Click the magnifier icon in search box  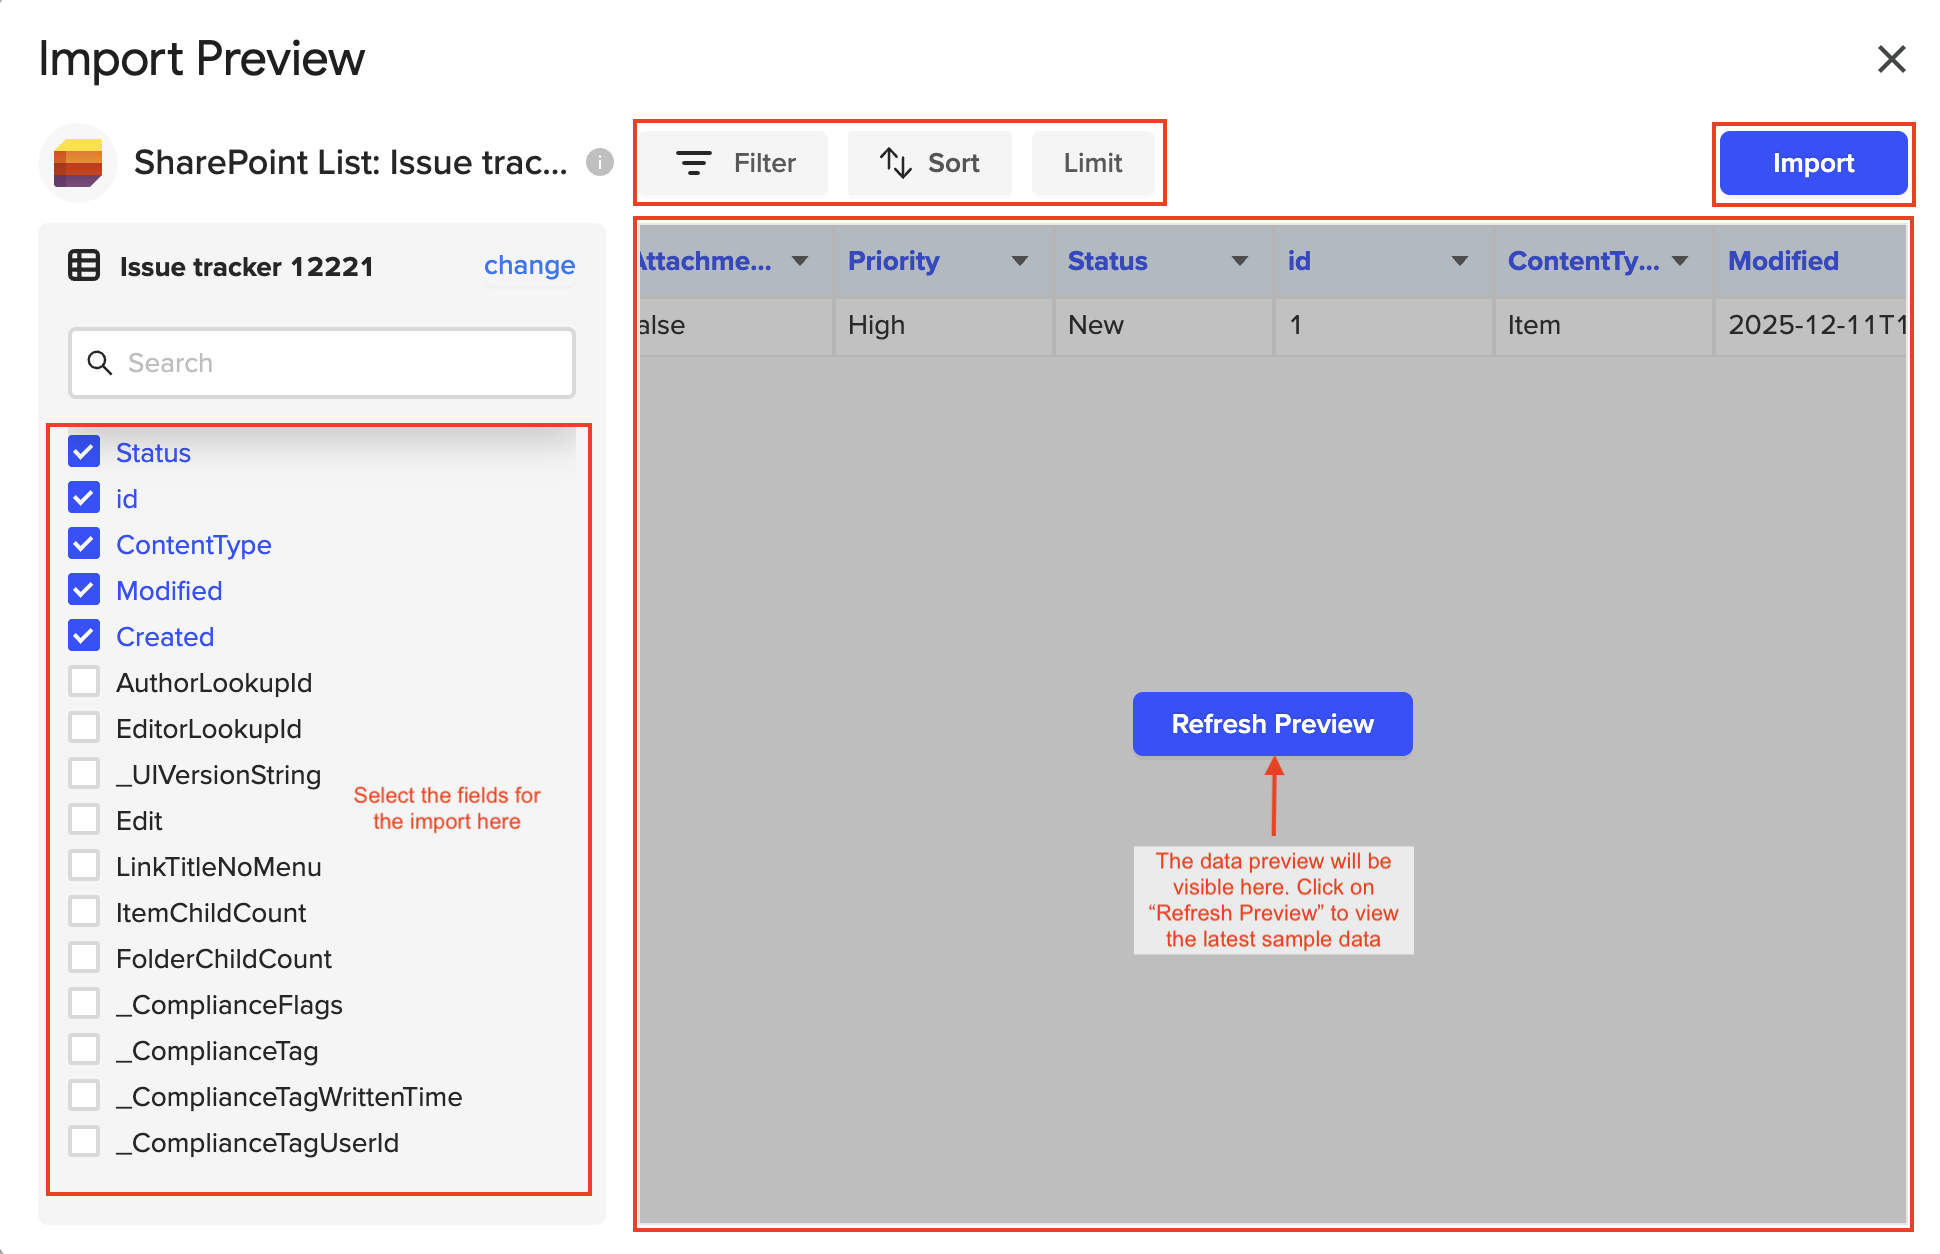pyautogui.click(x=100, y=363)
